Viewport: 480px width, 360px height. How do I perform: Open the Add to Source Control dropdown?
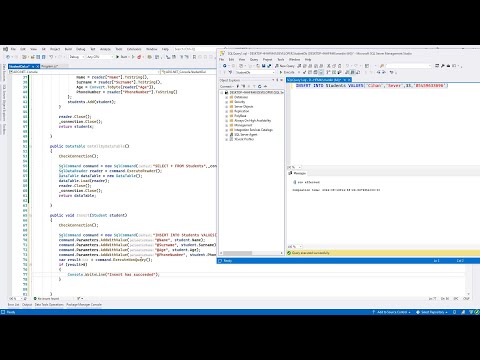pos(392,312)
